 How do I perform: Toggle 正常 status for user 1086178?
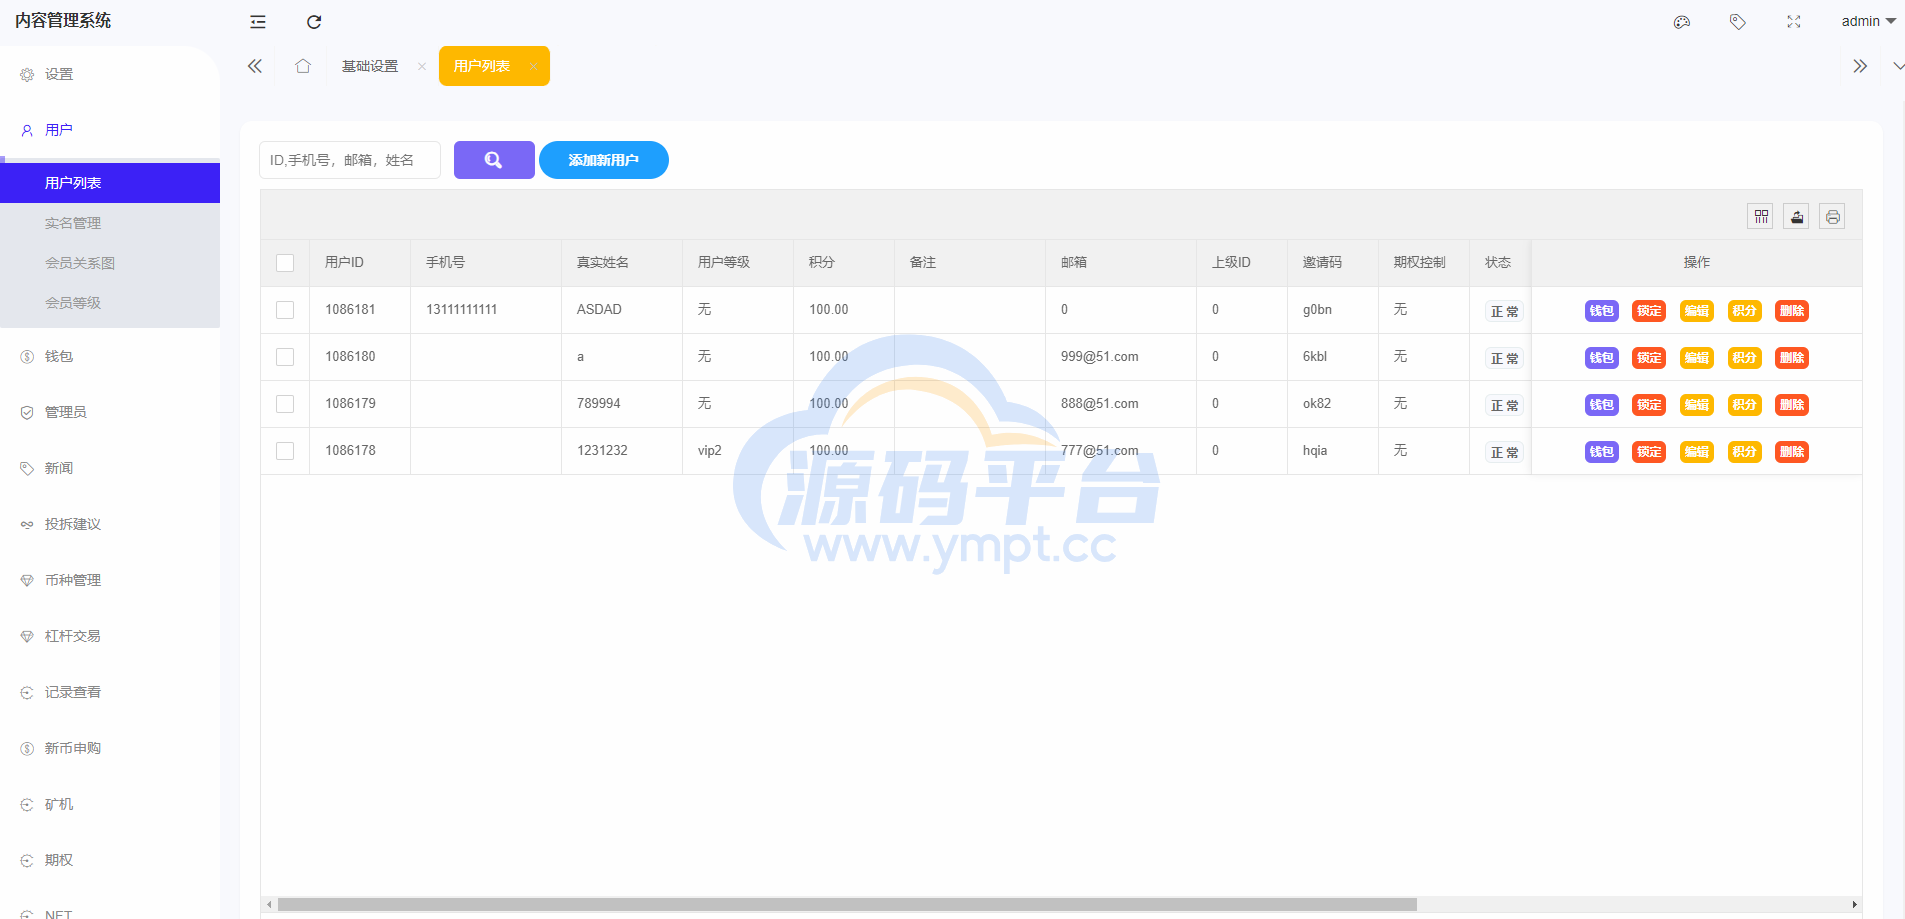[1504, 452]
